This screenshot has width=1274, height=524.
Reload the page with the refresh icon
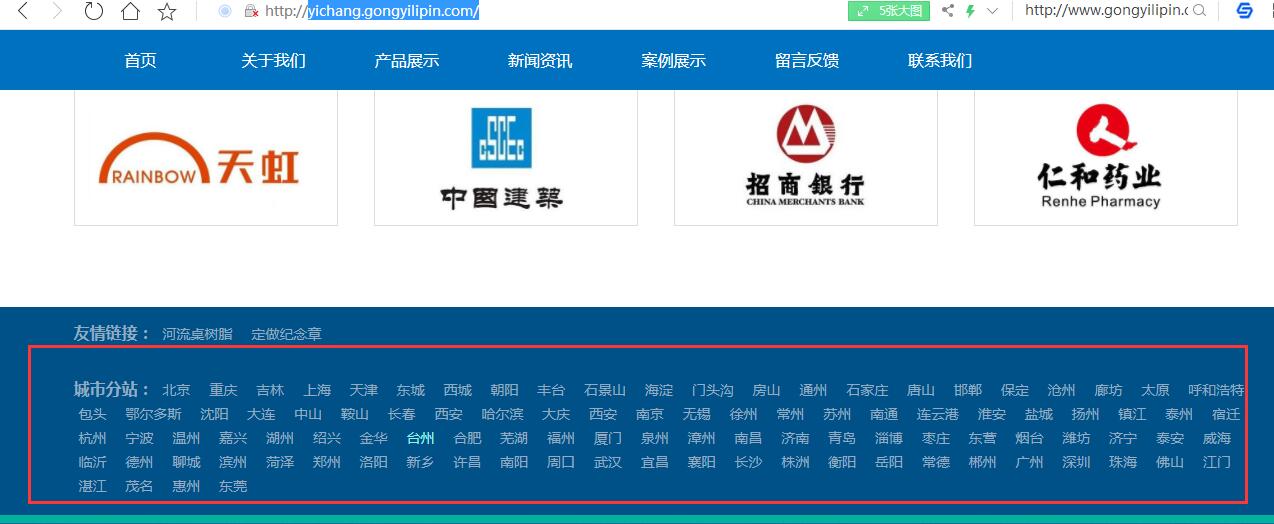pos(93,11)
